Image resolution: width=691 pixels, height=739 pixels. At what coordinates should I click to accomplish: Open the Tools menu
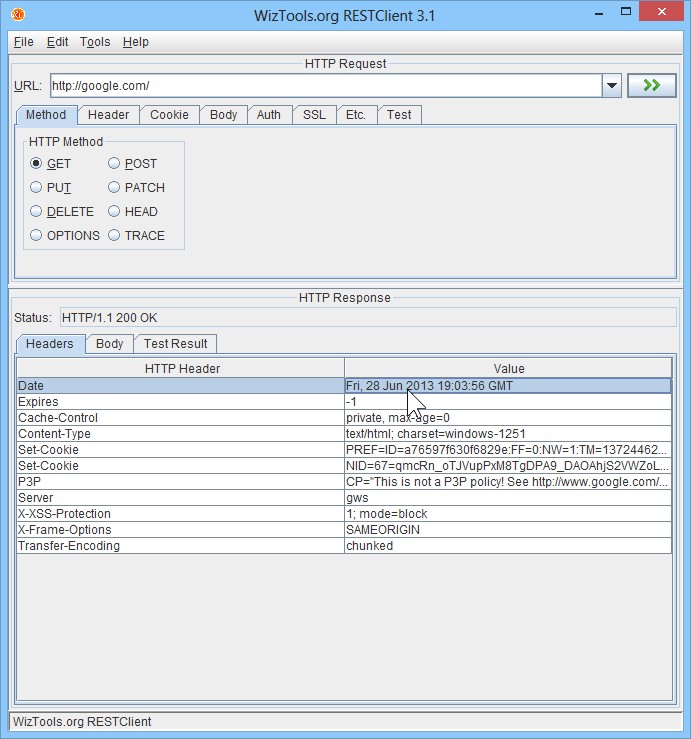[95, 42]
